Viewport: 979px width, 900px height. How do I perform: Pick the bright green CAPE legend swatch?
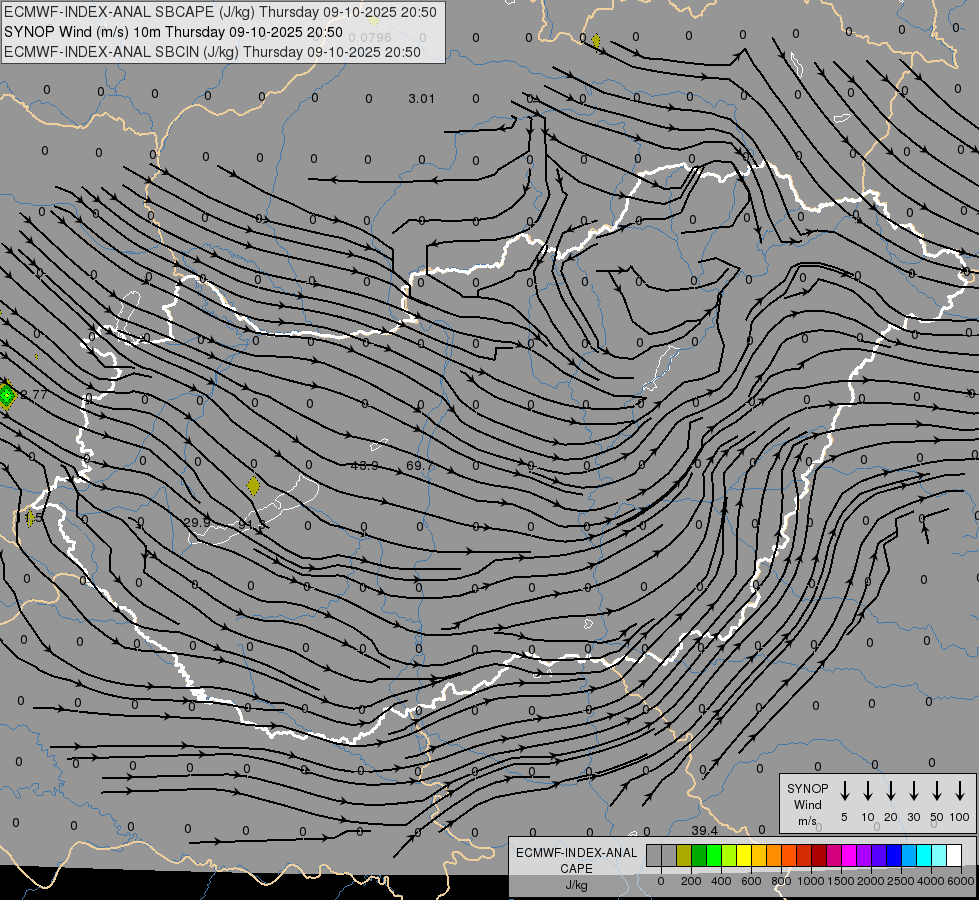[x=714, y=855]
